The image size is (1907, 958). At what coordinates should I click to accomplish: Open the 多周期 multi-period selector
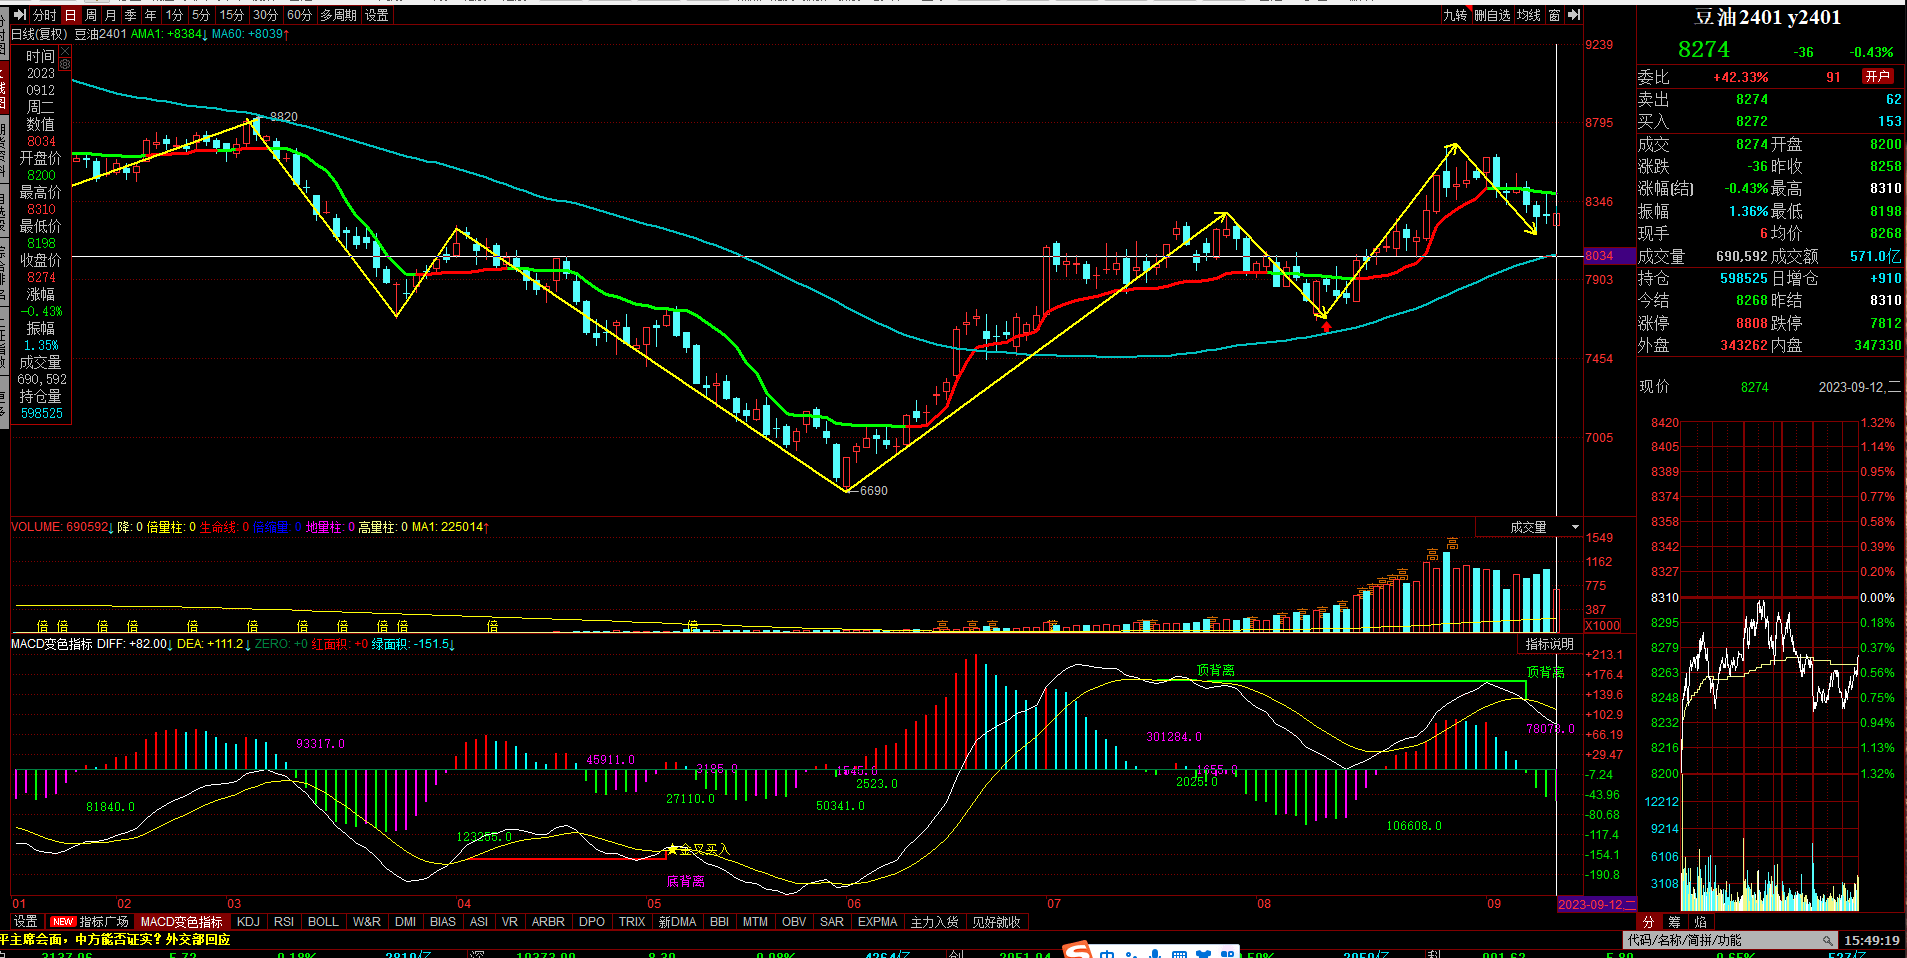(x=338, y=15)
